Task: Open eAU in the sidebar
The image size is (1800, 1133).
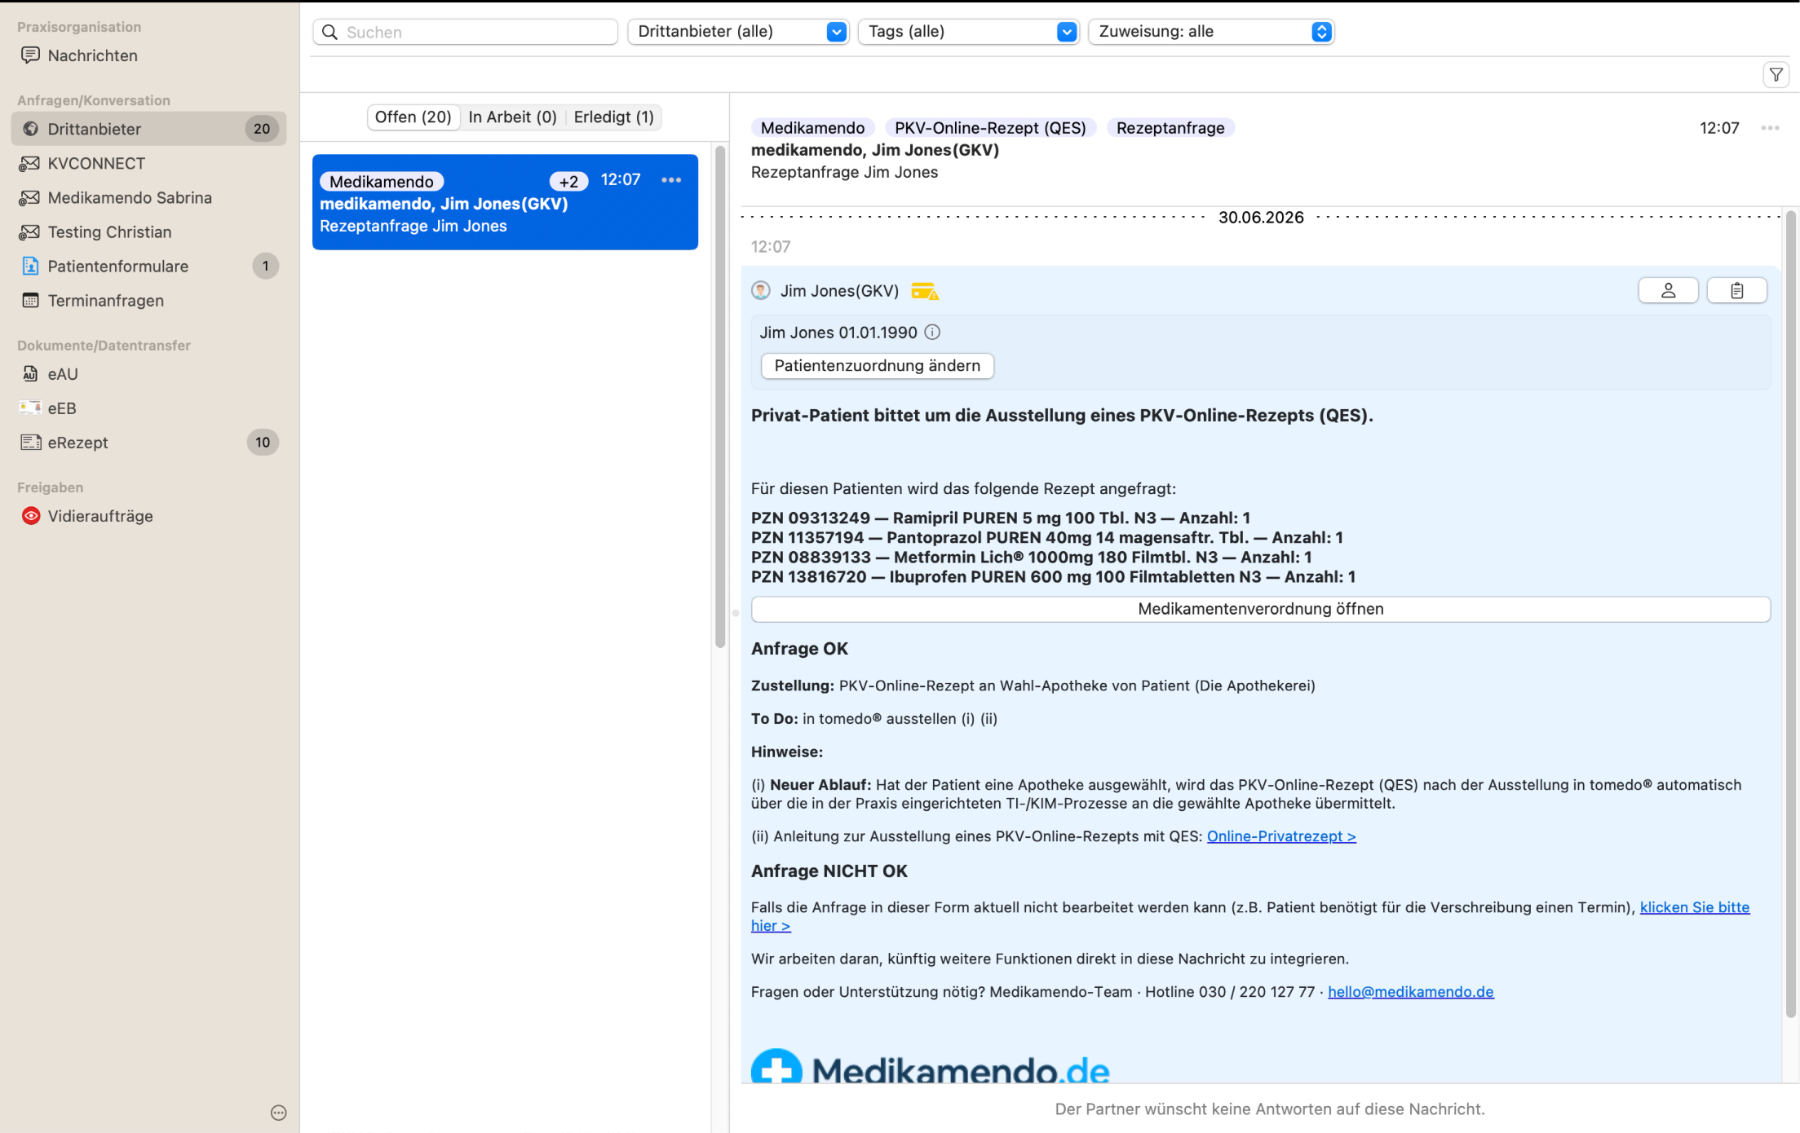Action: pyautogui.click(x=148, y=373)
